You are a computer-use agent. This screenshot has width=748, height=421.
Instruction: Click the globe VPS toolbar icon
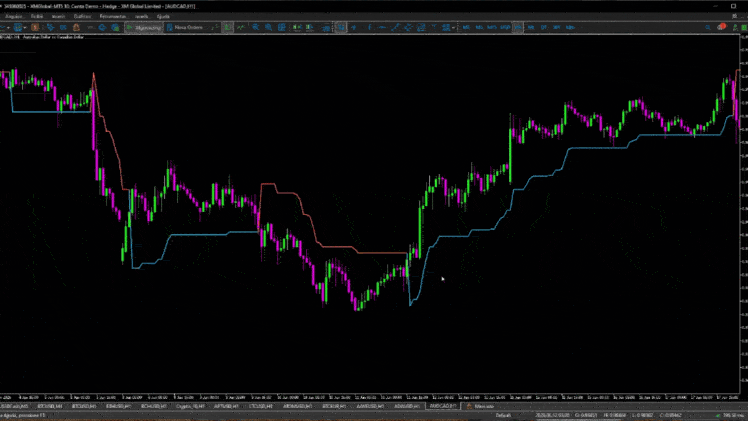tap(102, 27)
